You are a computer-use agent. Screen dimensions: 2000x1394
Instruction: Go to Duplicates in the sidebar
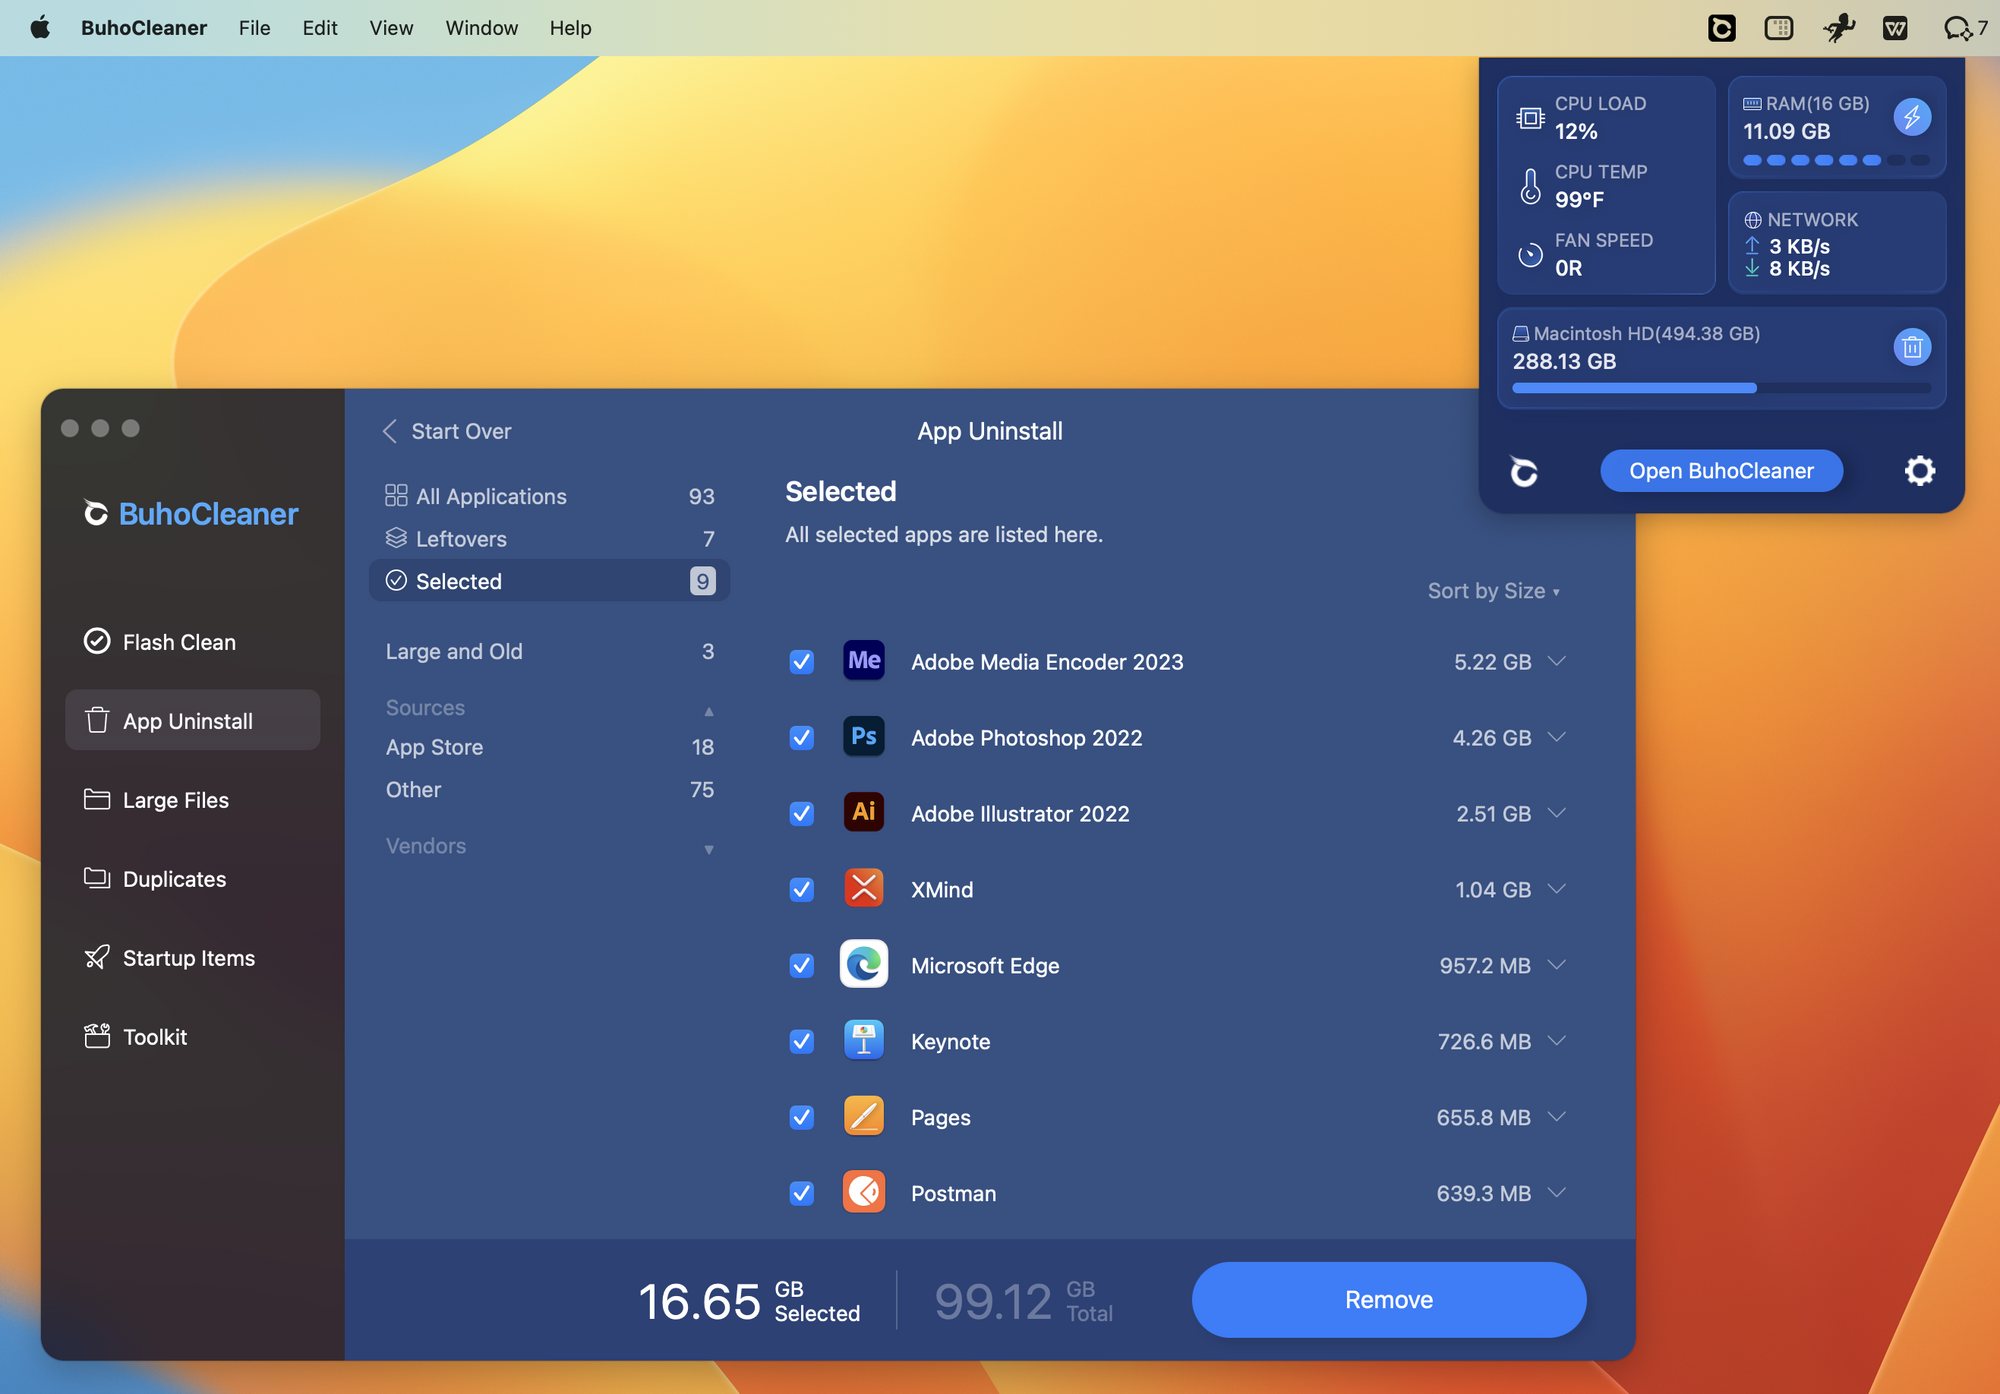pyautogui.click(x=174, y=879)
